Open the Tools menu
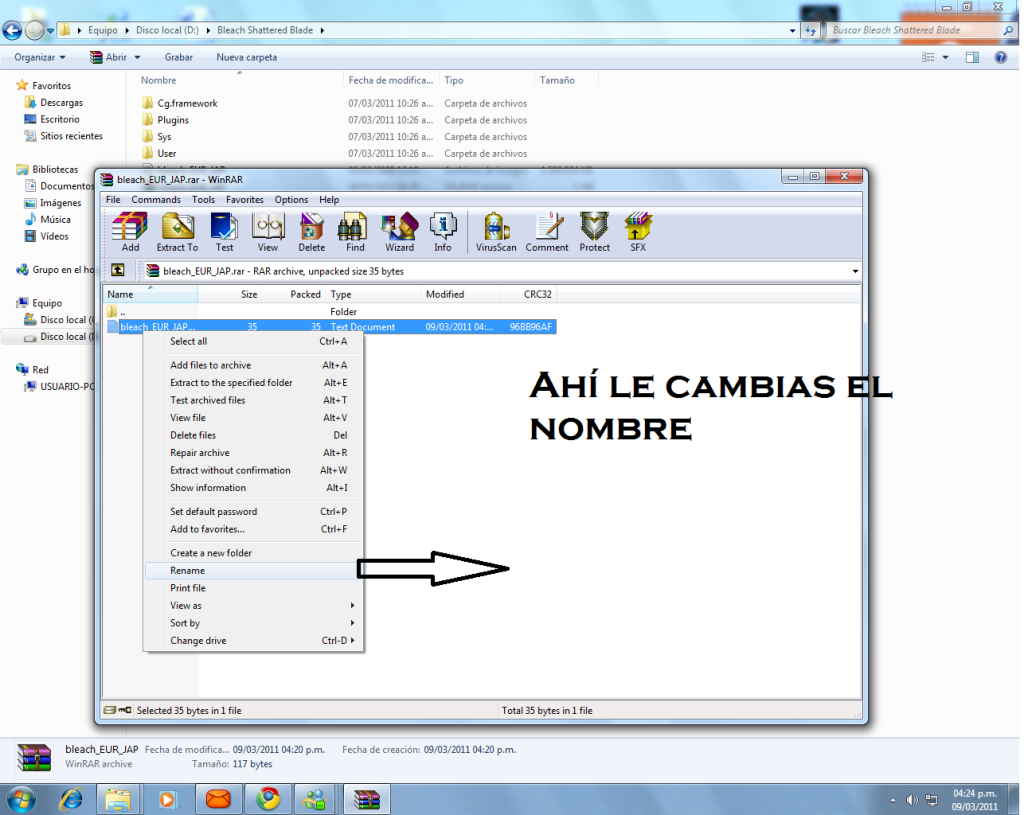This screenshot has width=1024, height=815. 203,200
